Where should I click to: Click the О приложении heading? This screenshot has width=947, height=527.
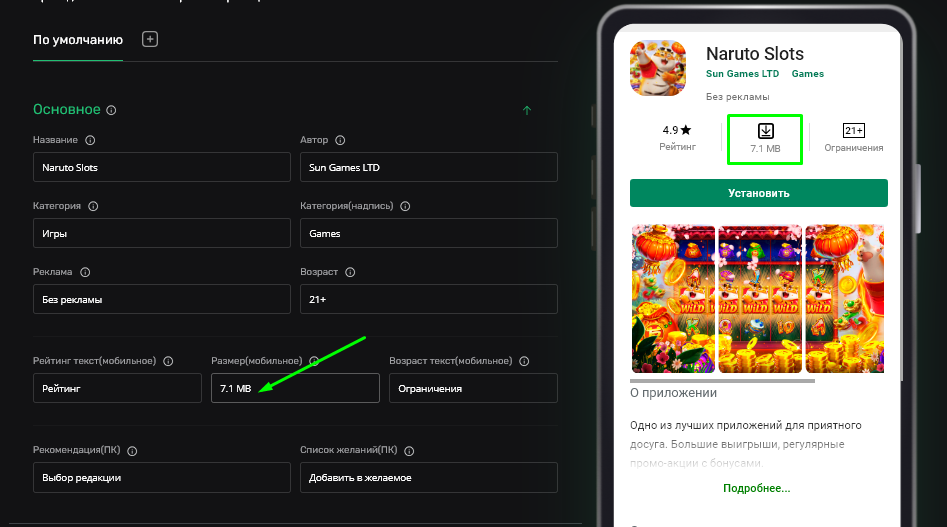point(673,393)
